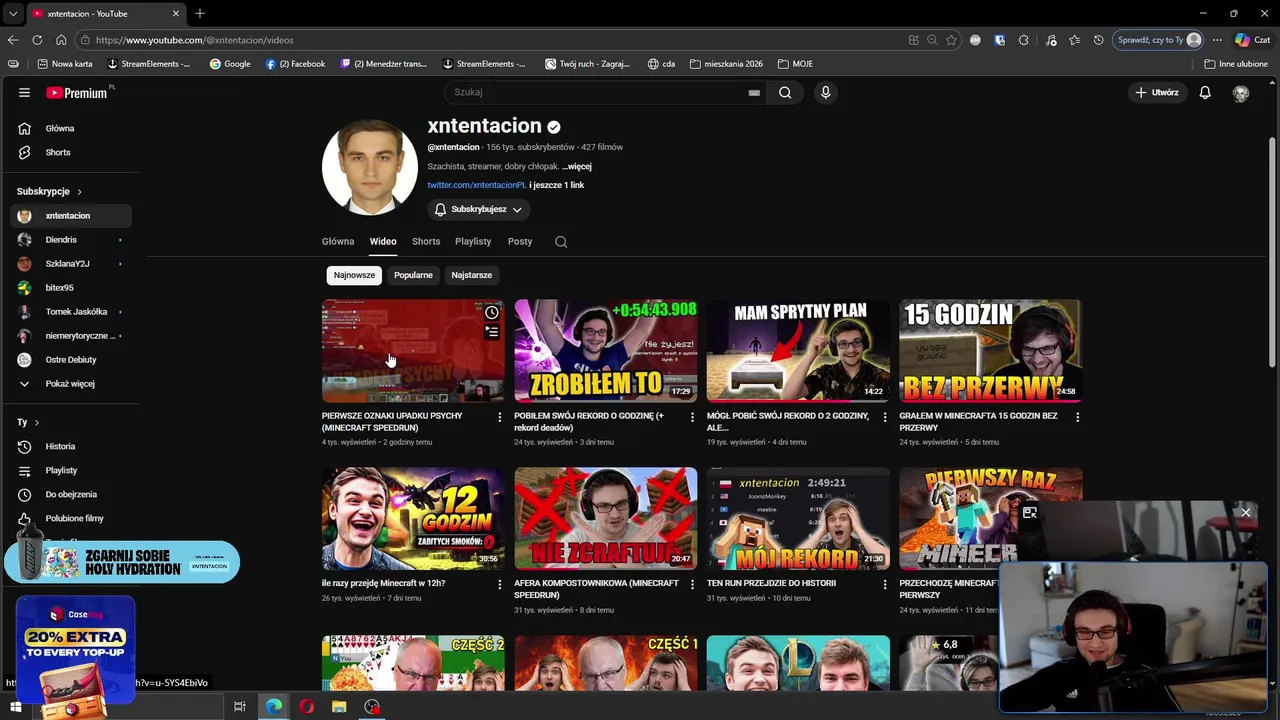
Task: Open browser tab list dropdown
Action: coord(12,13)
